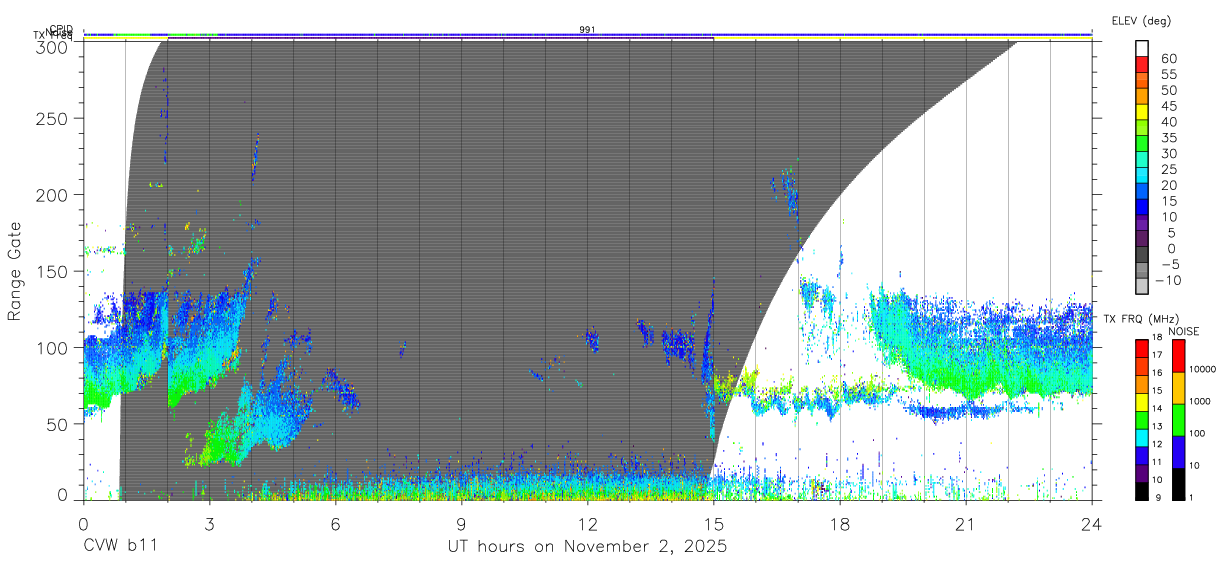Click the "30" label on ELEV scale
Image resolution: width=1228 pixels, height=567 pixels.
(1168, 153)
